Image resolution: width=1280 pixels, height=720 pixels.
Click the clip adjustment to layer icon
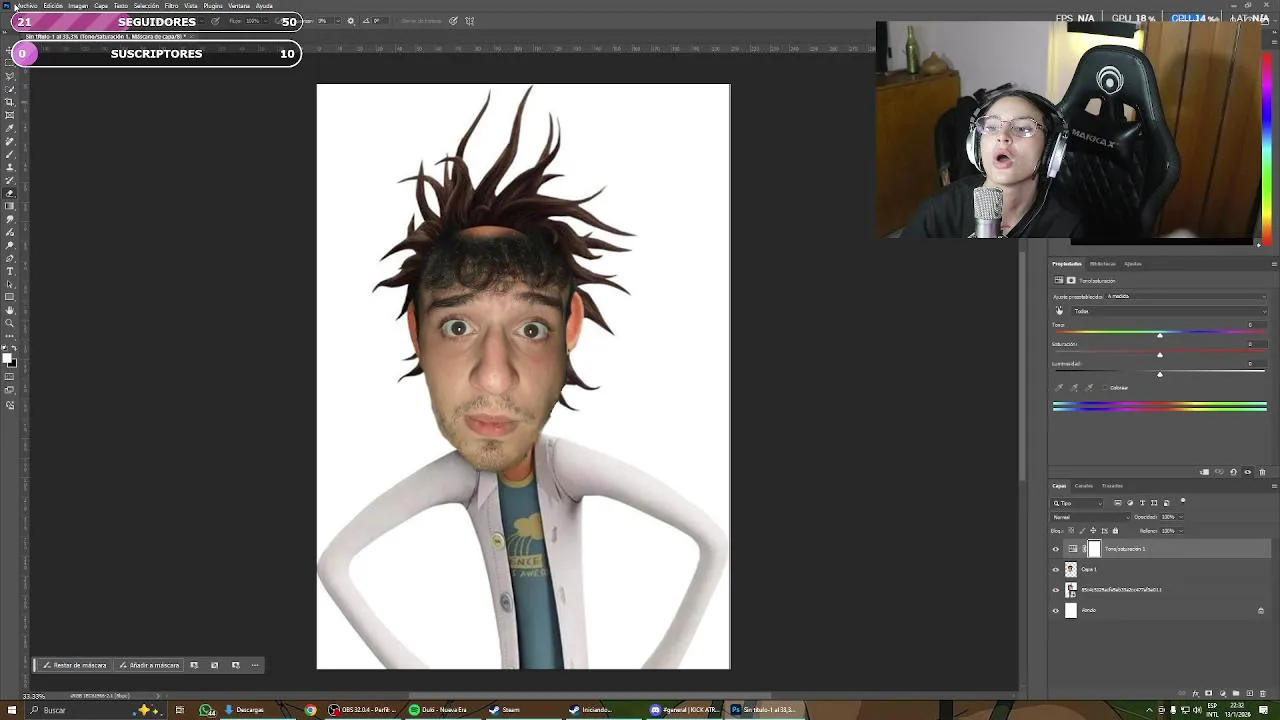click(1204, 472)
